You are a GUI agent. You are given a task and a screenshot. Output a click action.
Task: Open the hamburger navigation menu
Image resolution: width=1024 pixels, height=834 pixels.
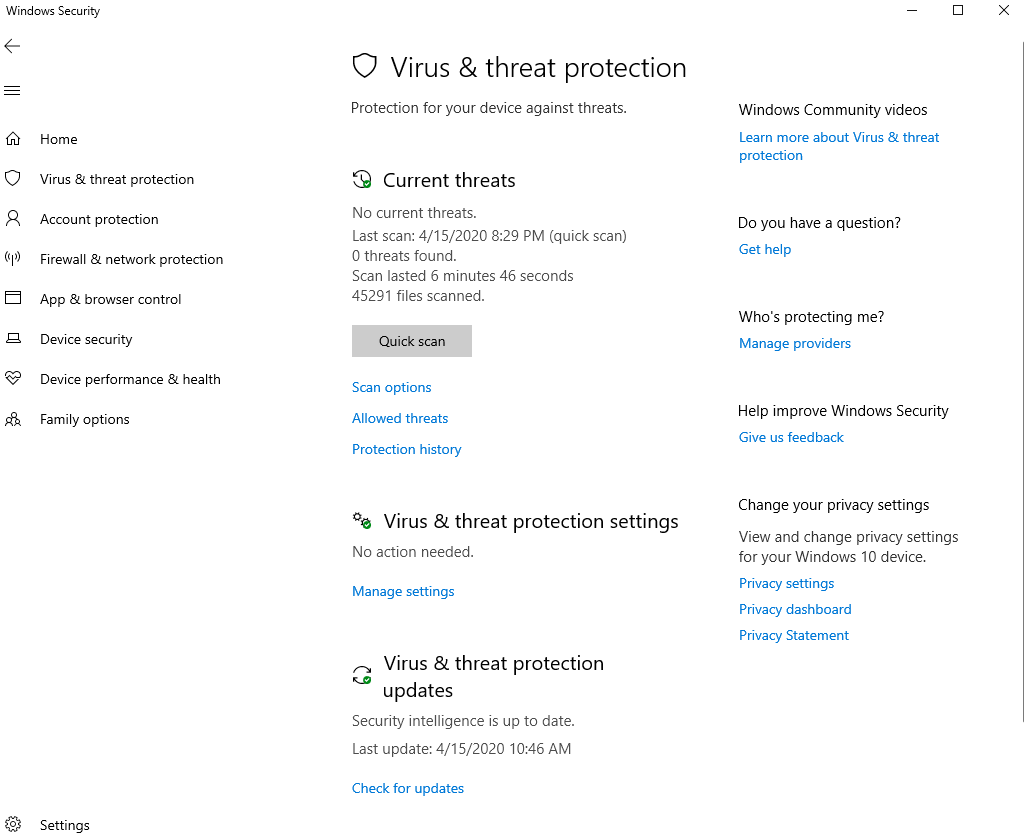[12, 91]
